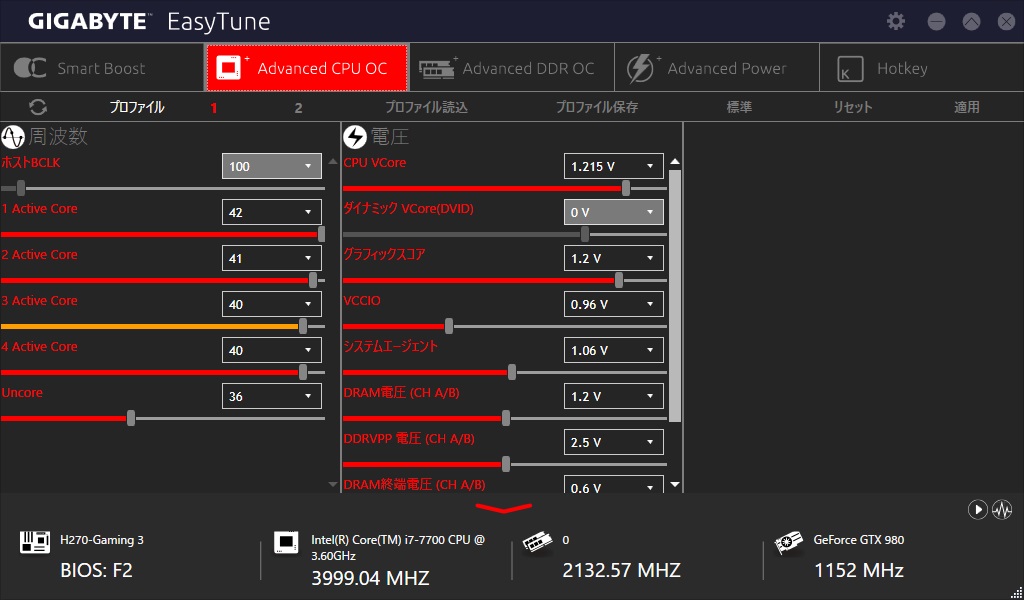Image resolution: width=1024 pixels, height=600 pixels.
Task: Open the Uncore ratio dropdown
Action: (x=272, y=396)
